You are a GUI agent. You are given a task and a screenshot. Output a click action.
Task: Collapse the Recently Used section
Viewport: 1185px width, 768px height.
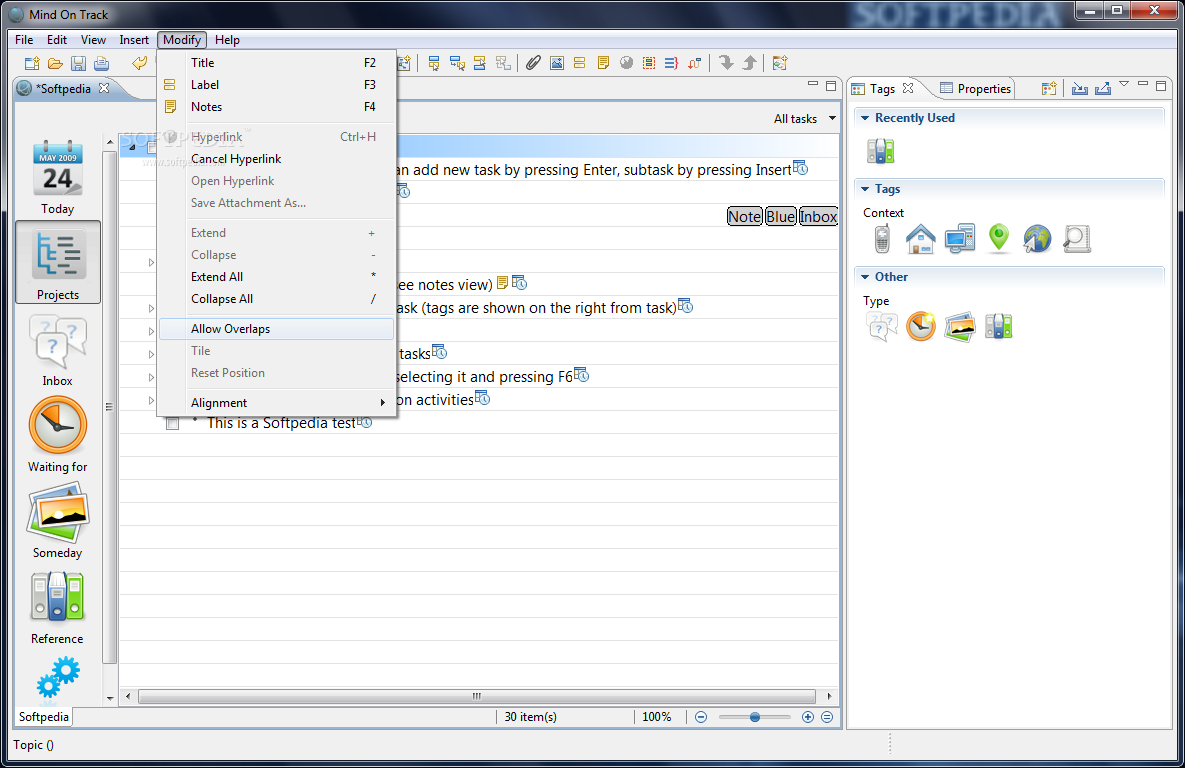tap(865, 118)
